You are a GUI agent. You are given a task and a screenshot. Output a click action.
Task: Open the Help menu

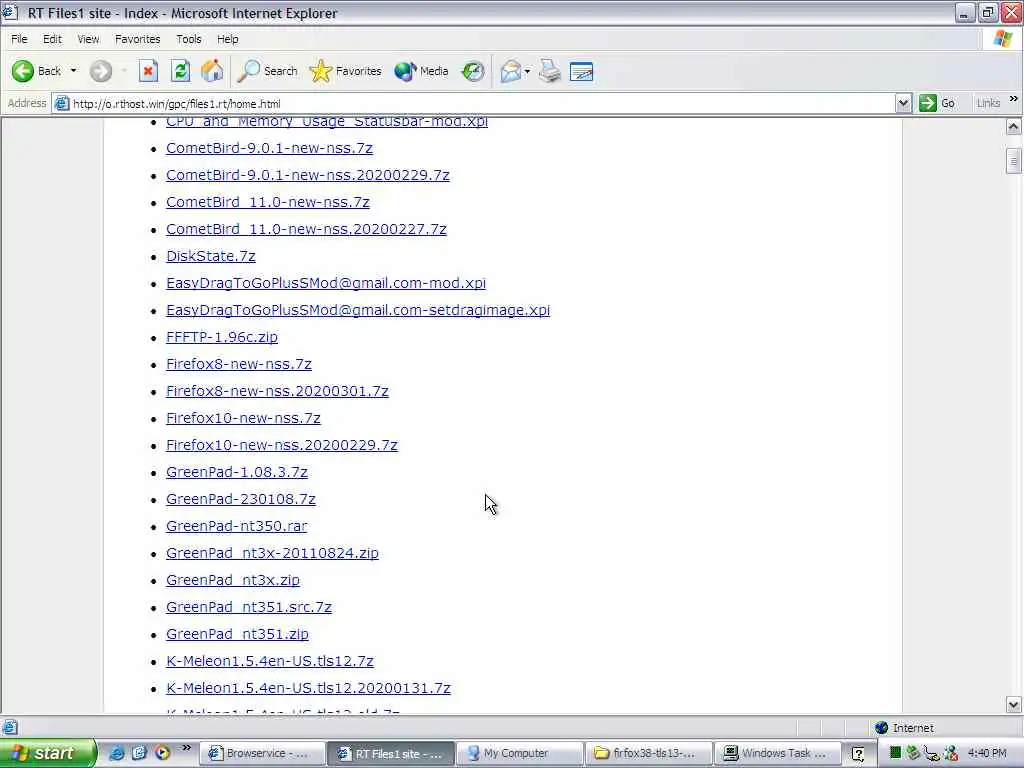pyautogui.click(x=227, y=39)
